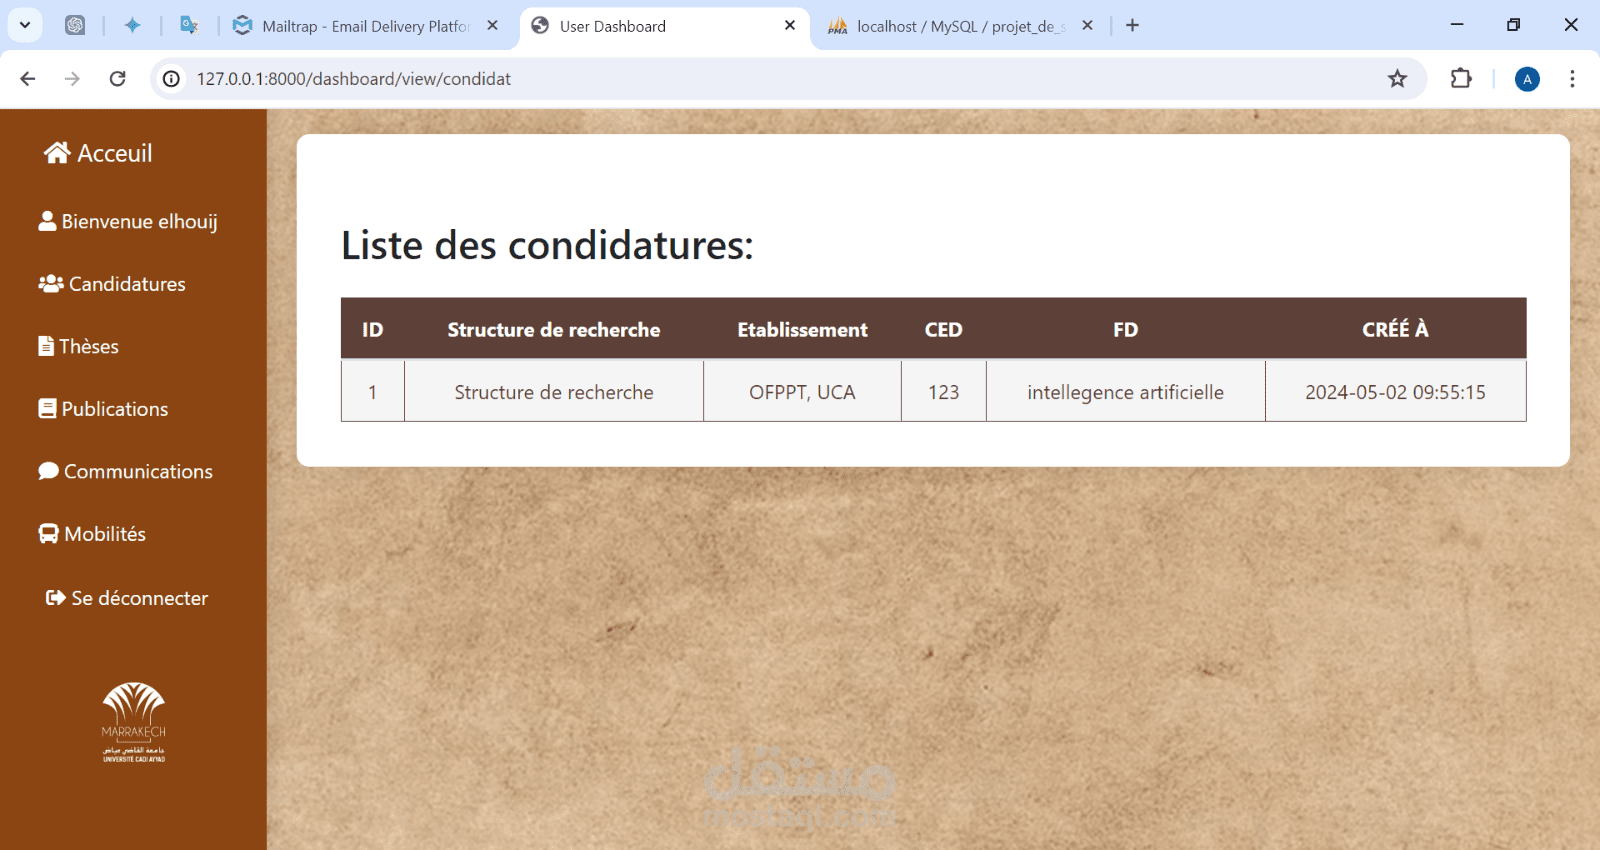Viewport: 1600px width, 850px height.
Task: Open Bienvenue elhouij profile link
Action: point(128,221)
